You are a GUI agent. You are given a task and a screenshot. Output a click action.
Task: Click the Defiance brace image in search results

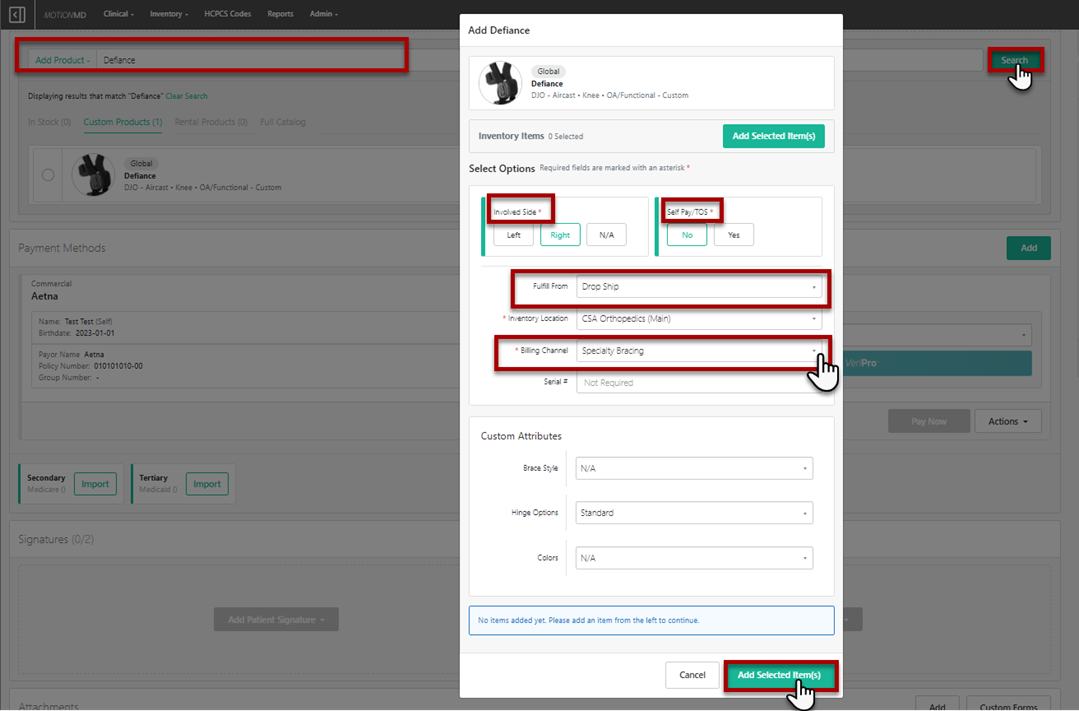[x=93, y=175]
